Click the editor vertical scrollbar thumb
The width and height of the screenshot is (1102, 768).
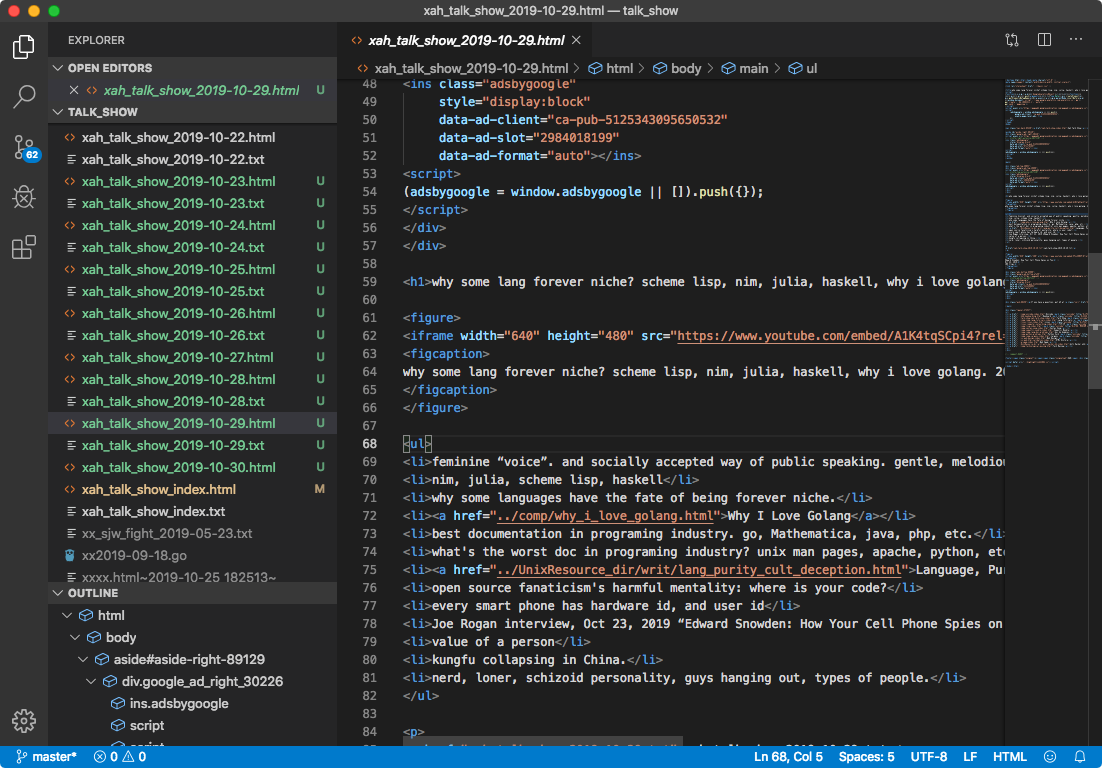click(x=1095, y=320)
